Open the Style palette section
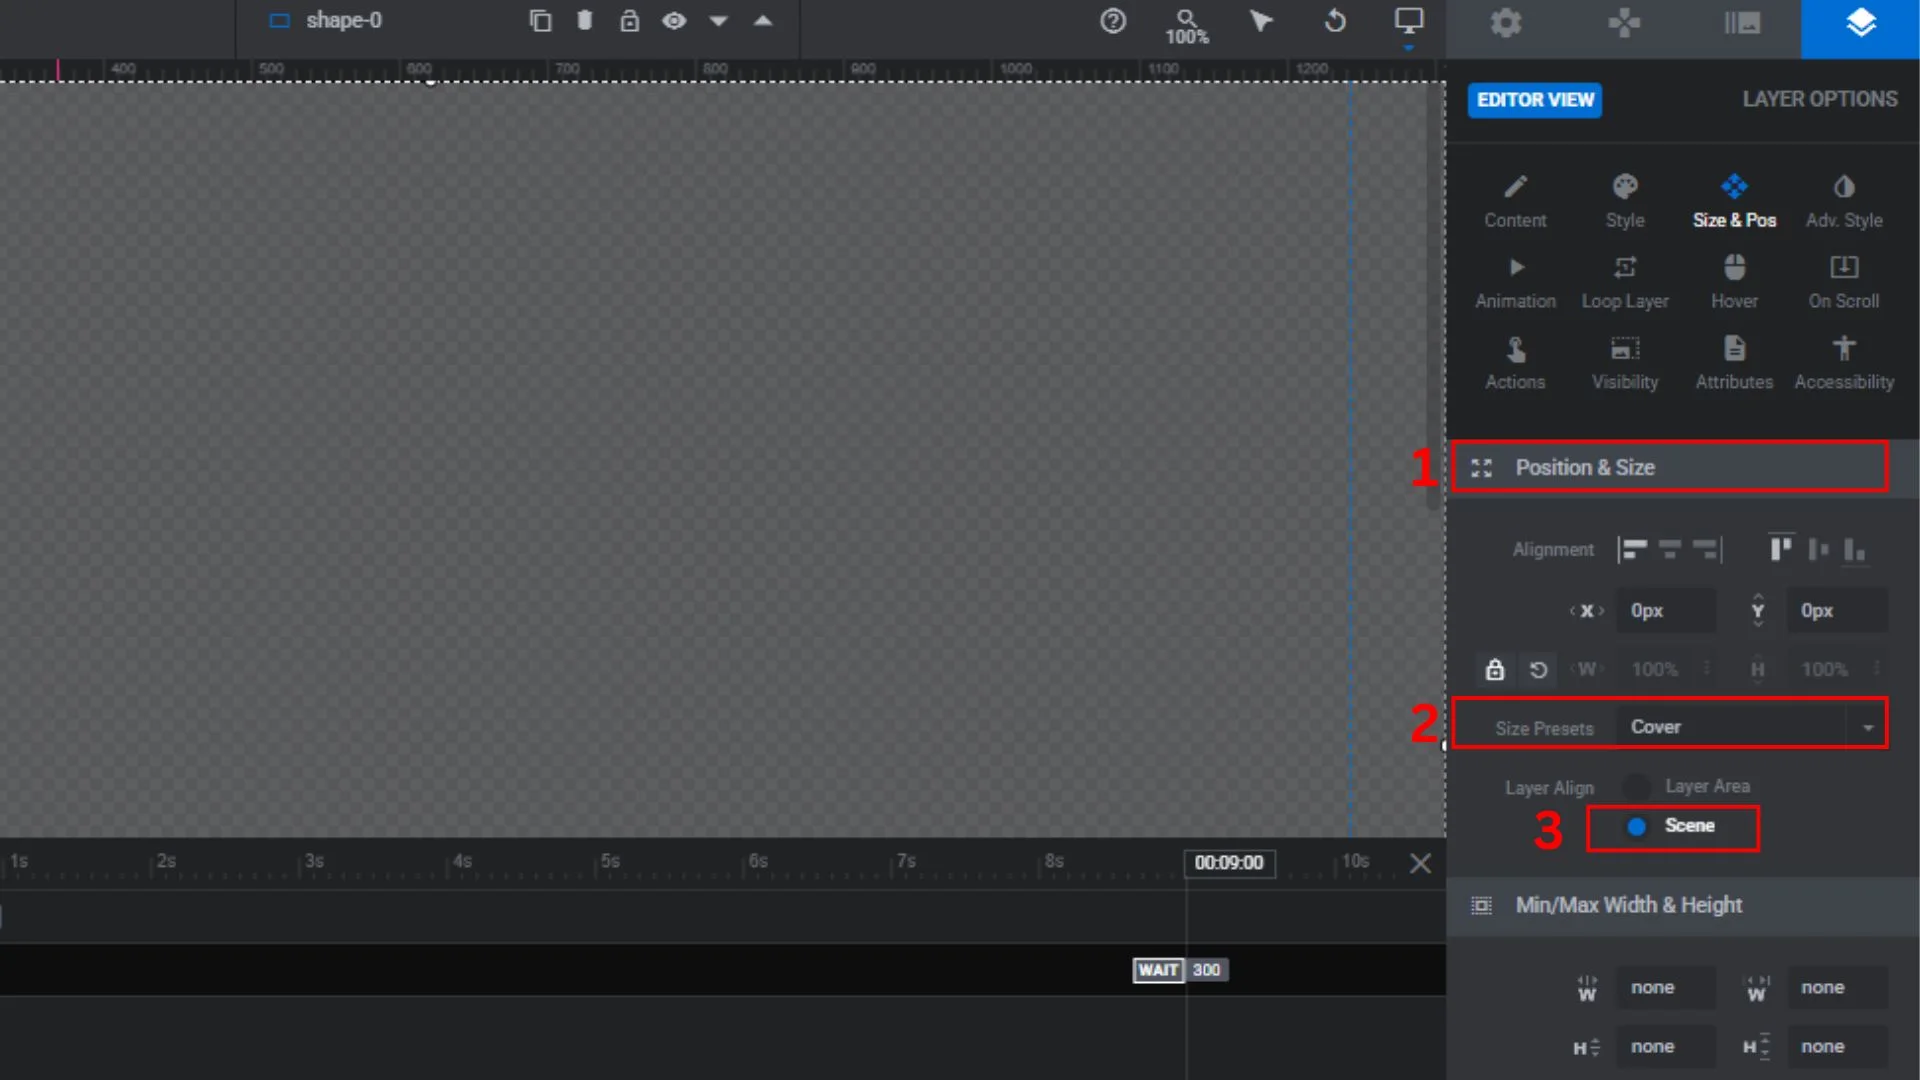The image size is (1920, 1080). click(1625, 201)
